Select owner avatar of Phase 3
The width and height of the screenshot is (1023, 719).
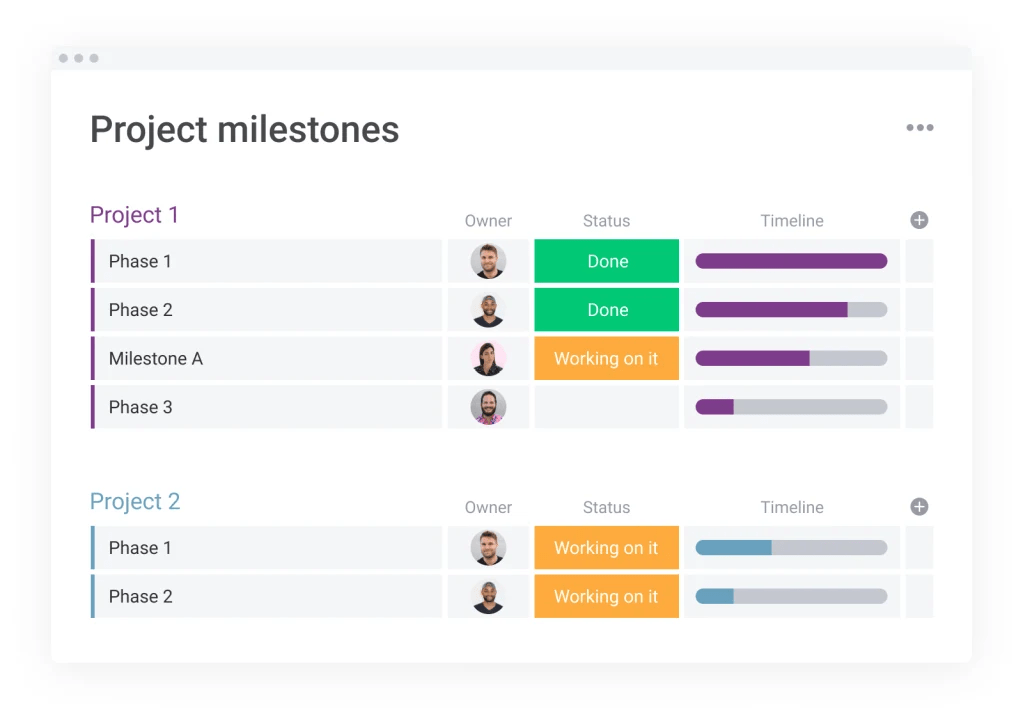click(x=488, y=407)
